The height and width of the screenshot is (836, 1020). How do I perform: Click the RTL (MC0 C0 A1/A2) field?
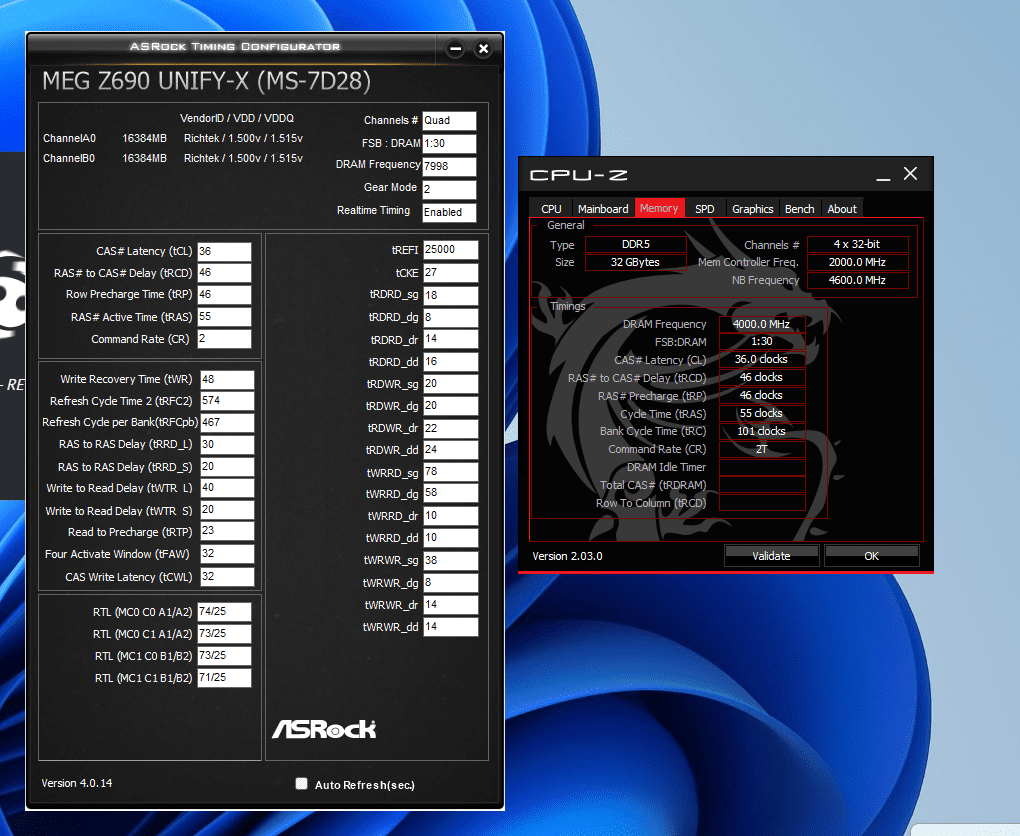(224, 612)
